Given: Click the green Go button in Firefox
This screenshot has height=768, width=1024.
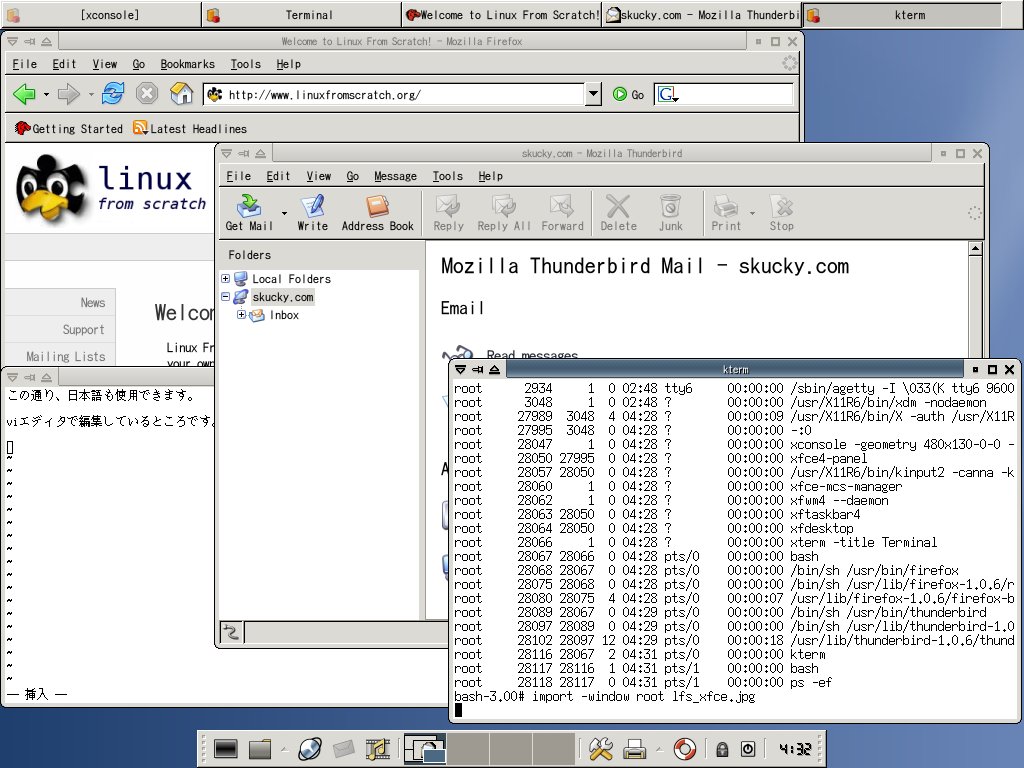Looking at the screenshot, I should click(628, 95).
